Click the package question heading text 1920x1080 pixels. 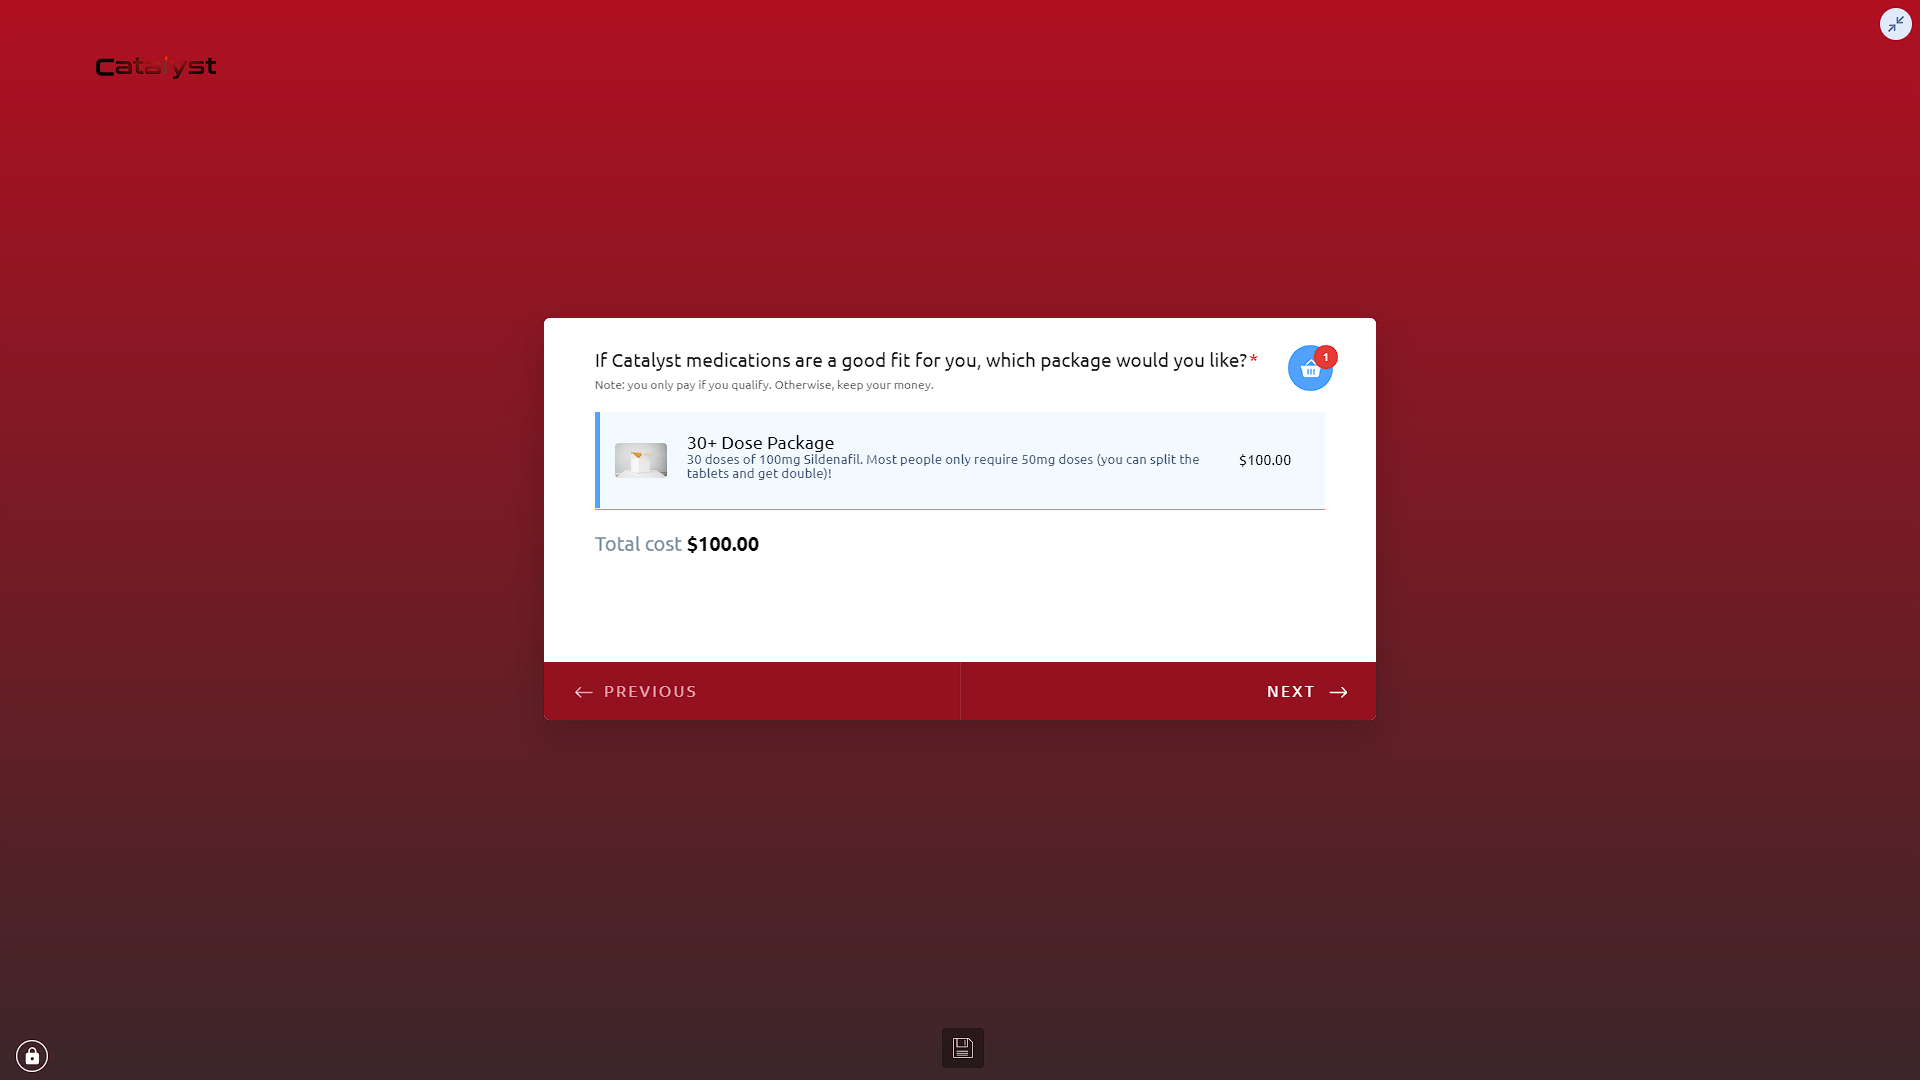point(921,360)
